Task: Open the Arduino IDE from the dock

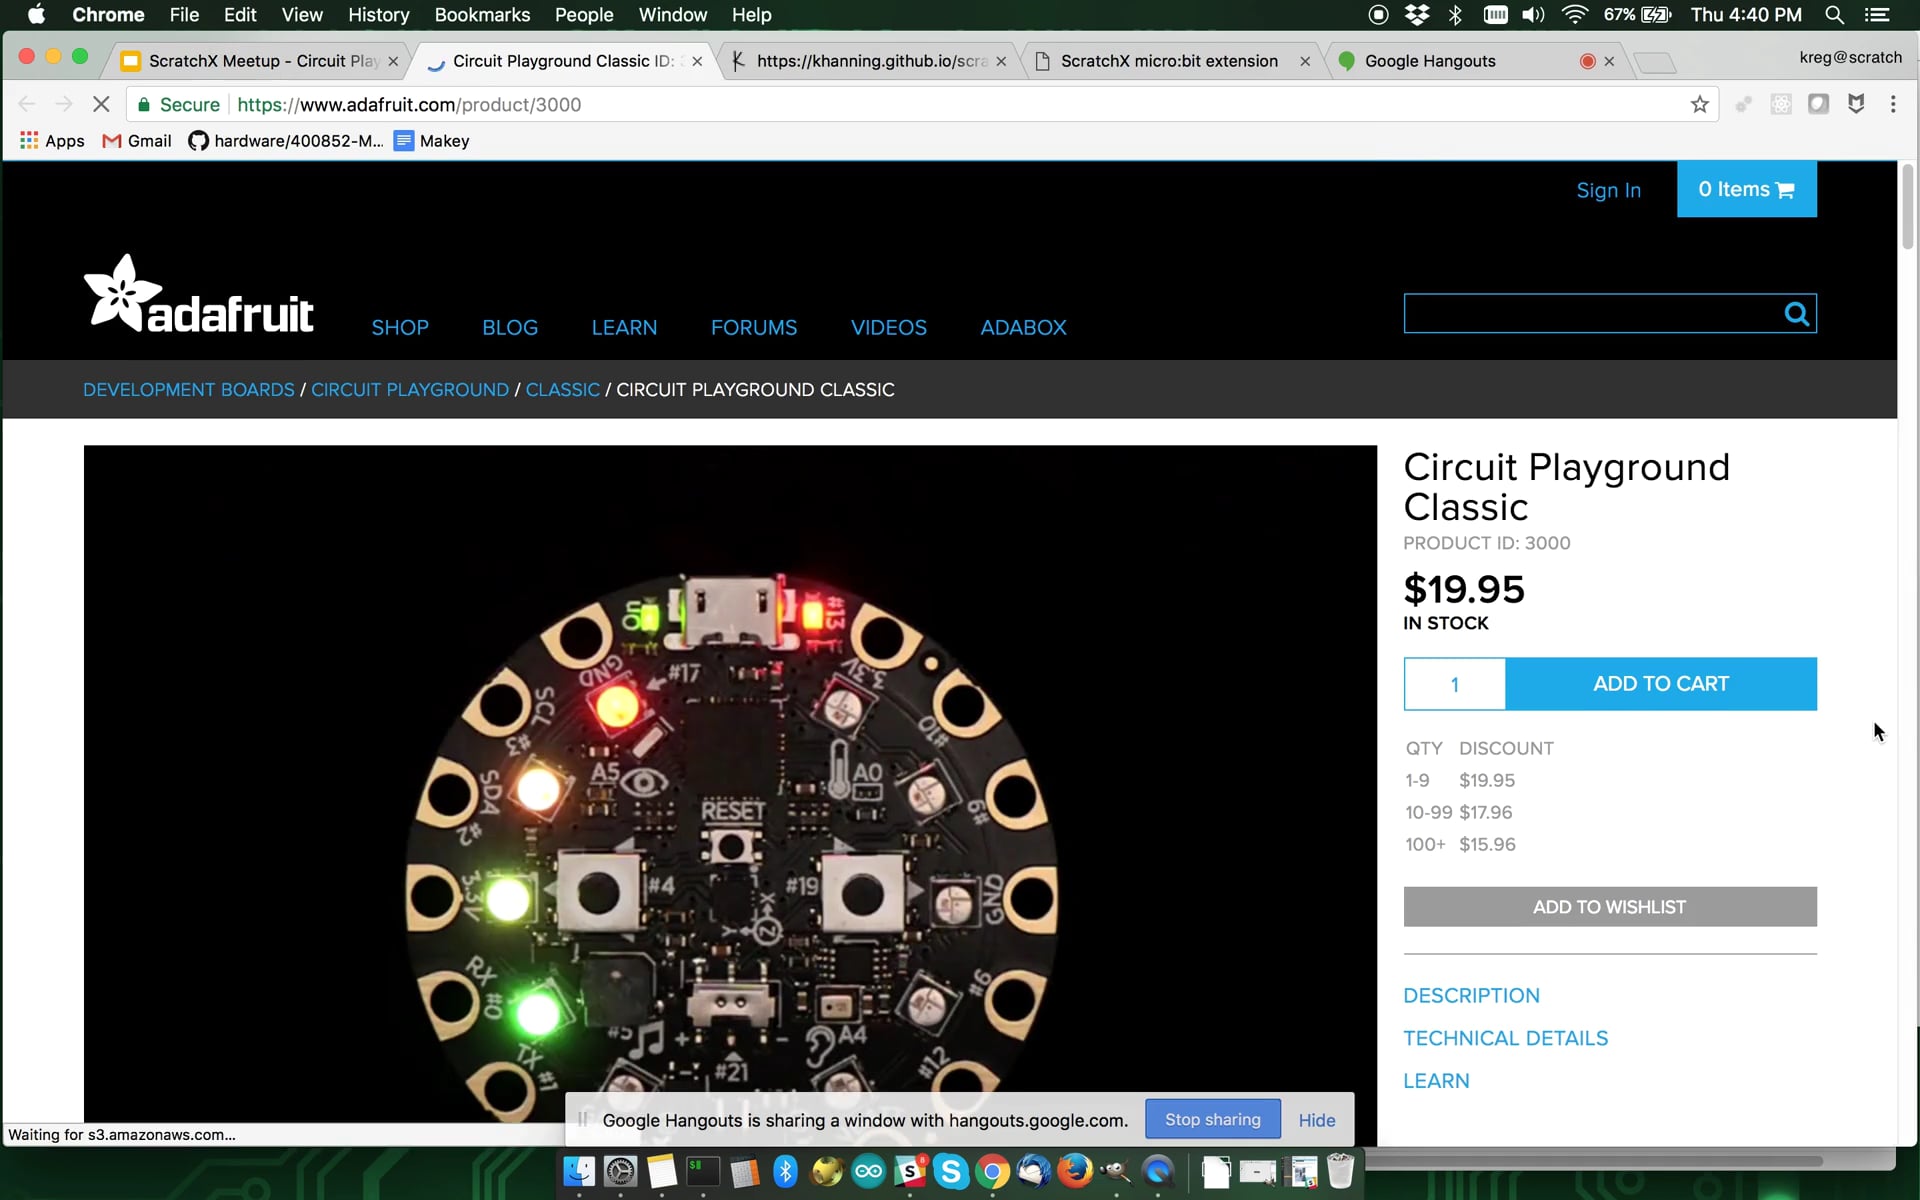Action: click(868, 1172)
